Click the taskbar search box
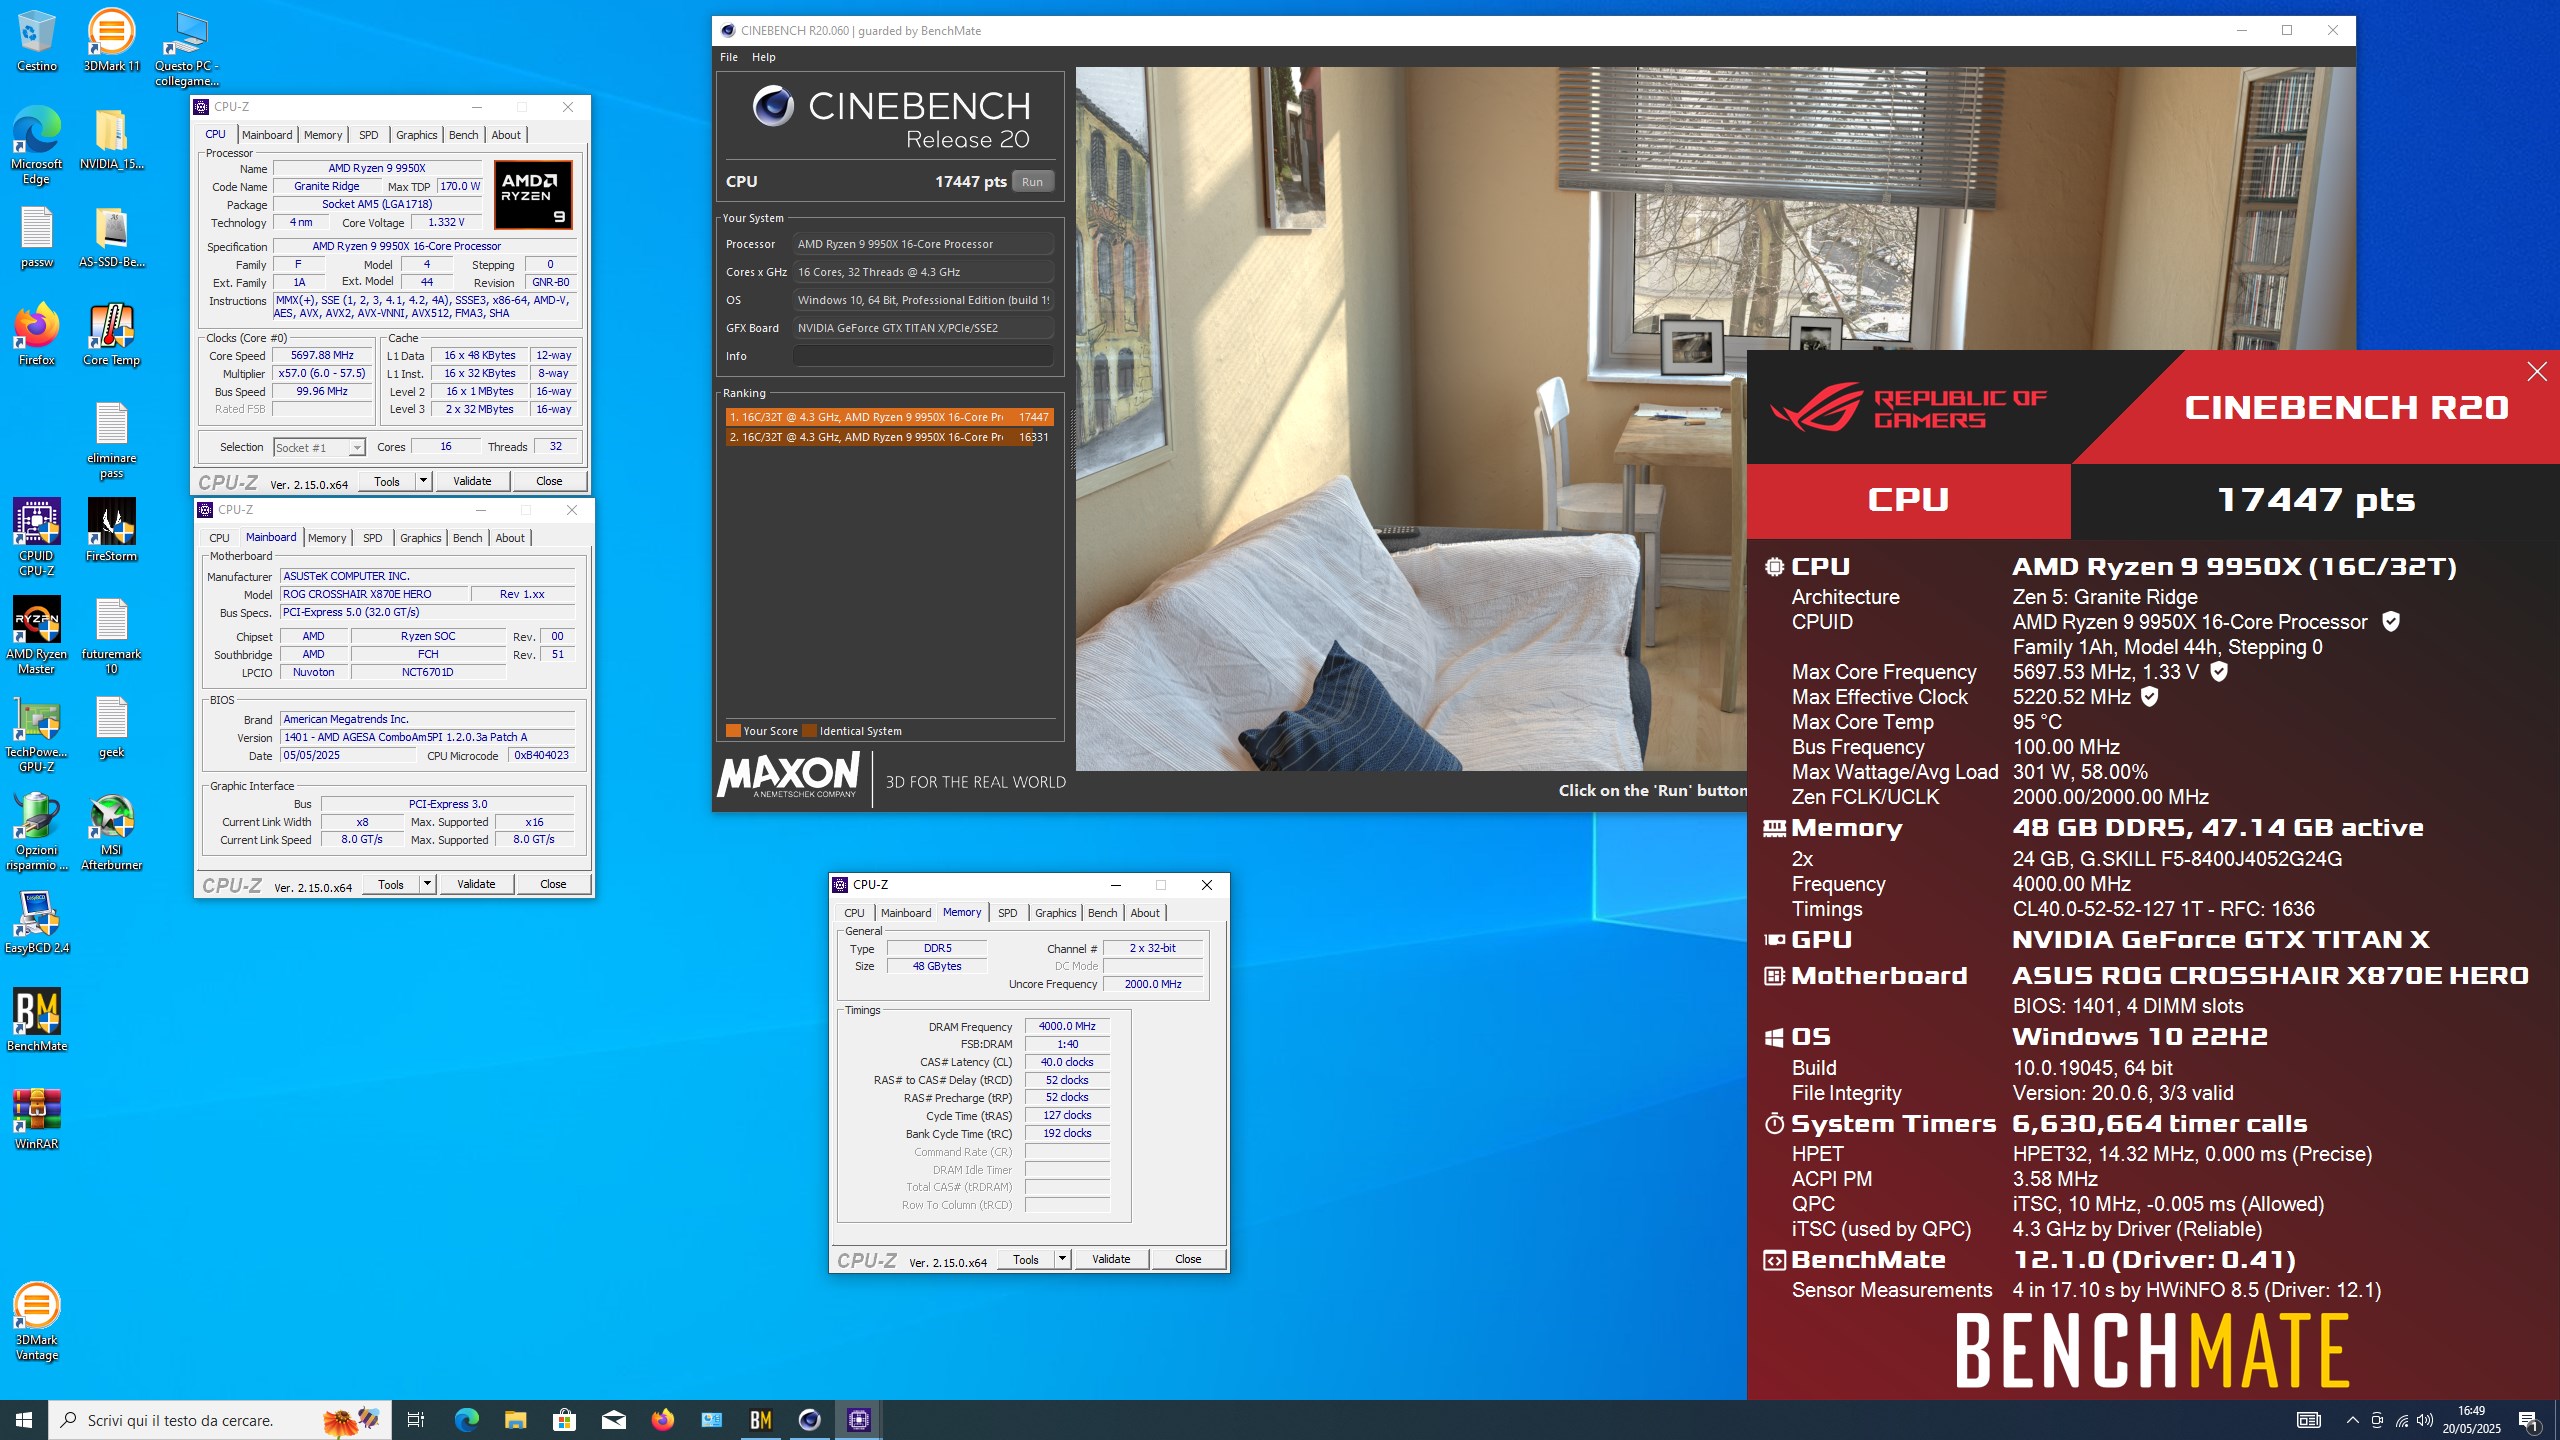This screenshot has width=2560, height=1440. [x=220, y=1420]
